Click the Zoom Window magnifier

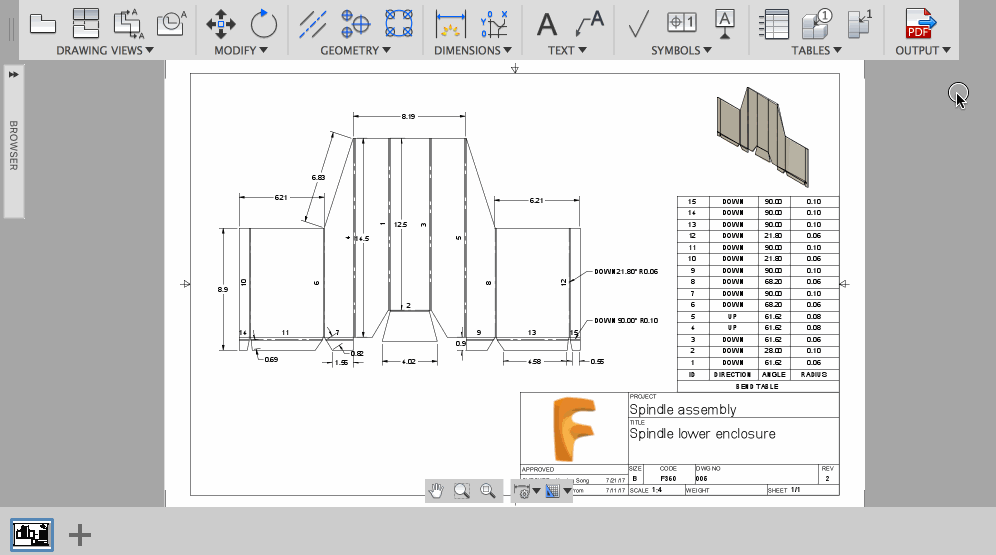[x=462, y=490]
